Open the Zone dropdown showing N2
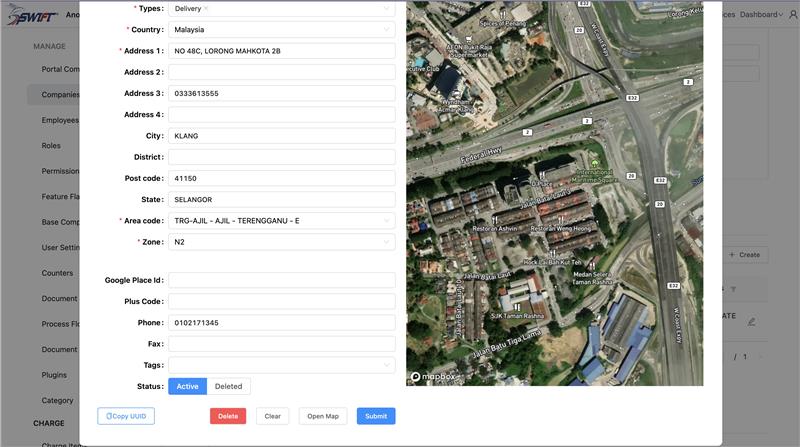The width and height of the screenshot is (800, 447). coord(282,242)
